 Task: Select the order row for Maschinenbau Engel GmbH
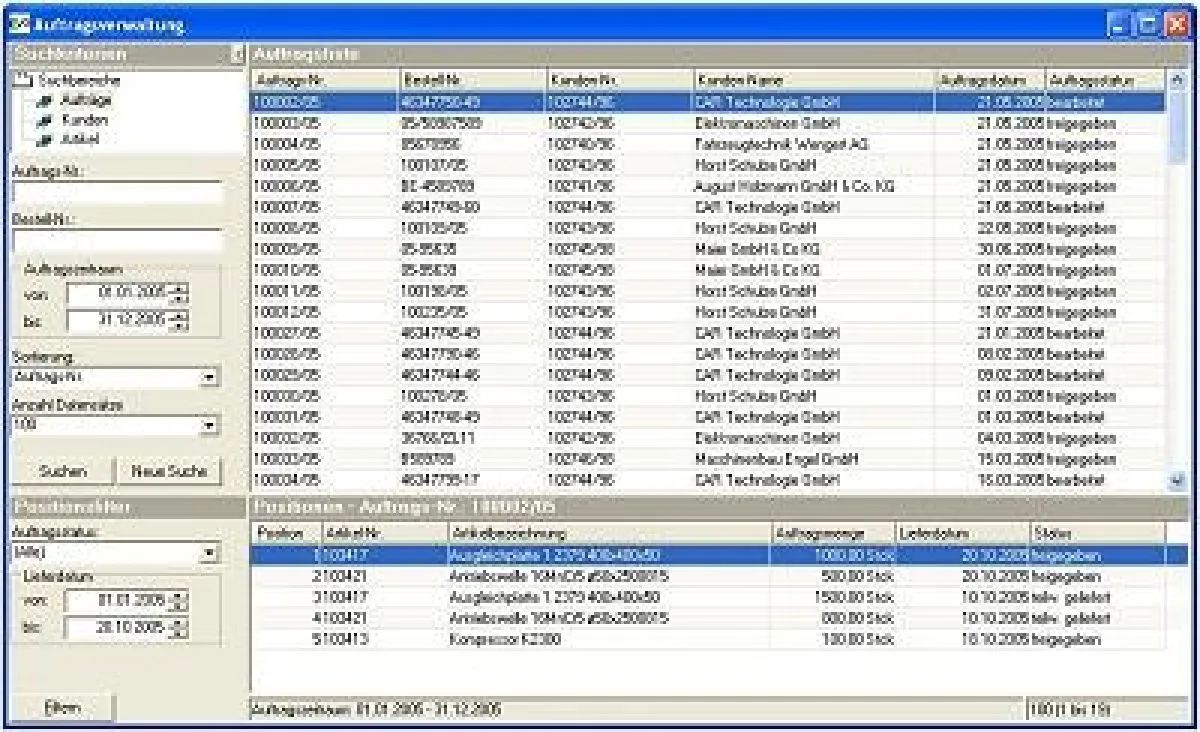[700, 456]
